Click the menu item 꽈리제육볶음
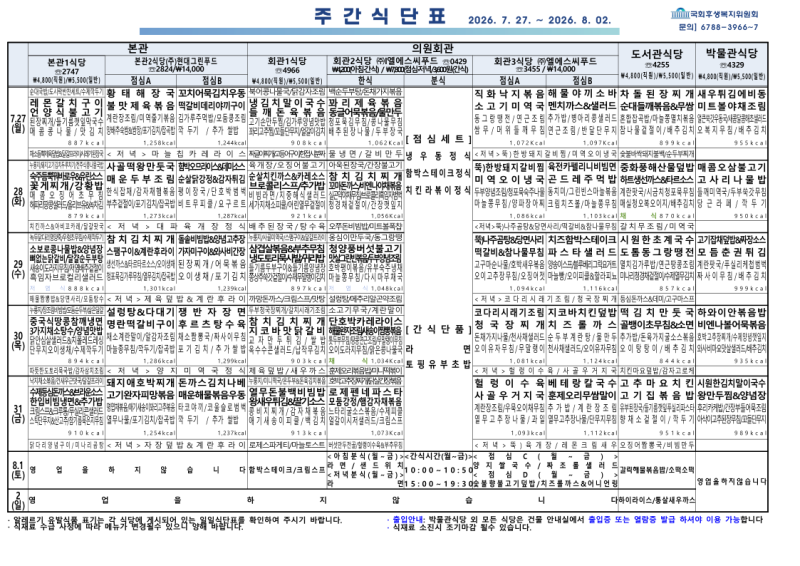The width and height of the screenshot is (800, 566). (365, 102)
